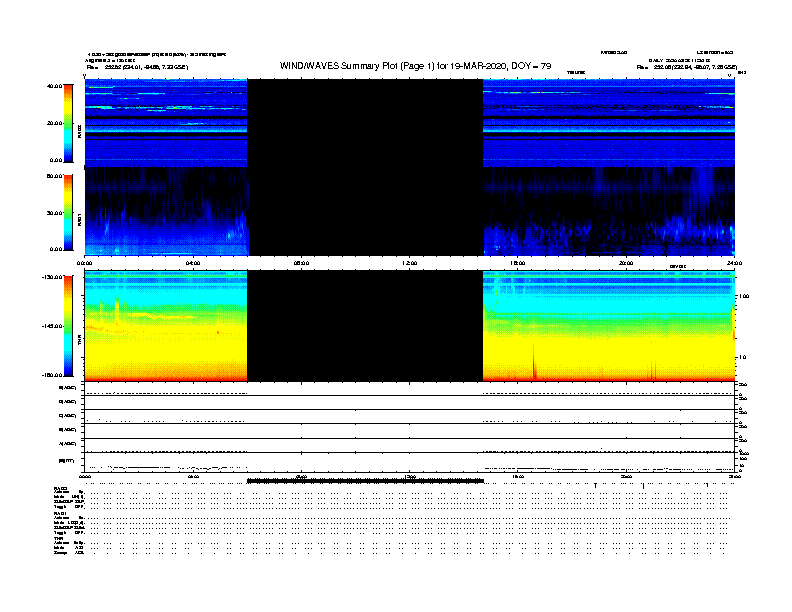Click the tall red spike in the evening TNR spectrogram
Screen dimensions: 792x612
[x=534, y=363]
